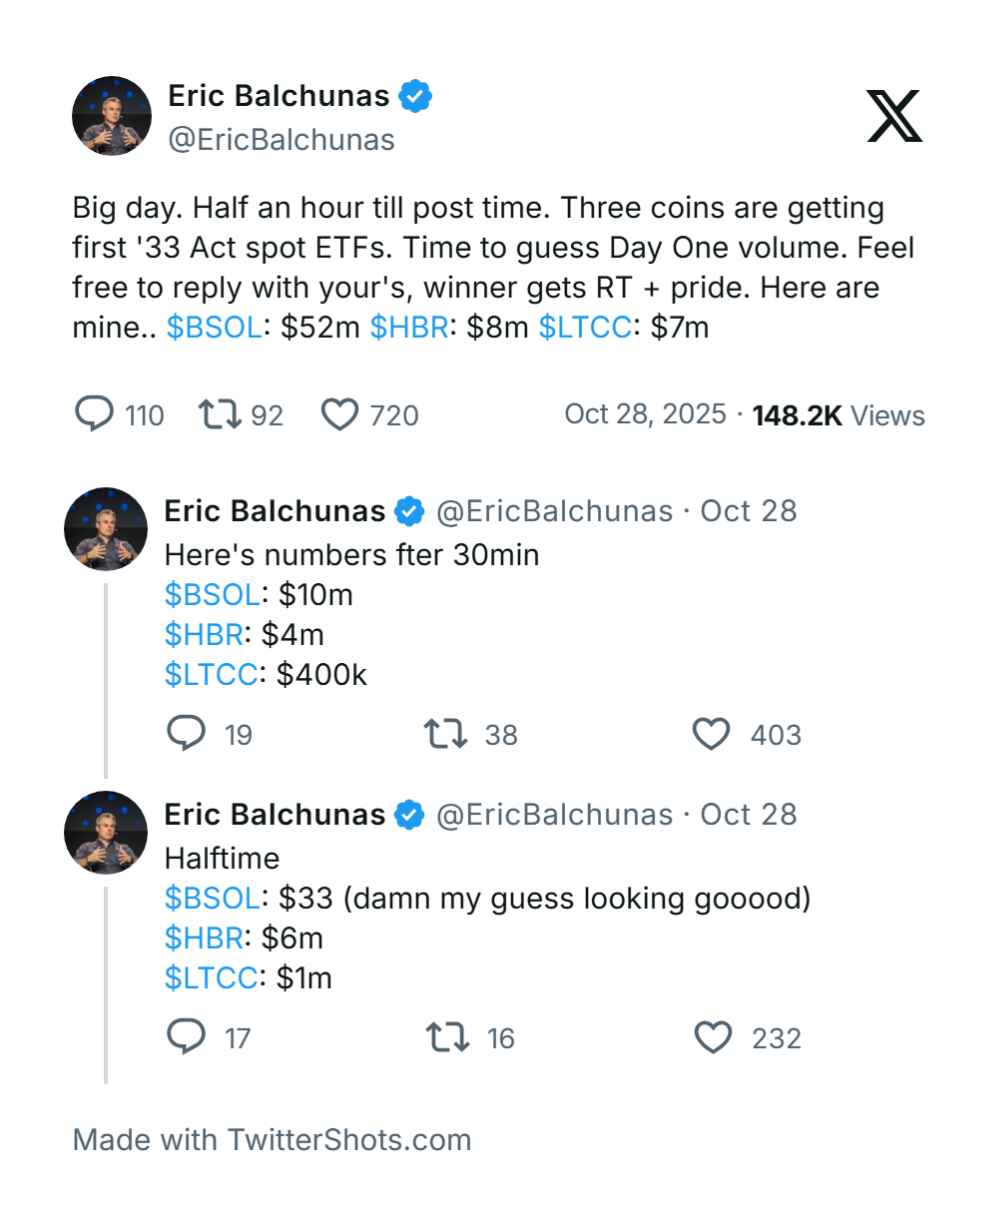Click the verified badge on the Halftime reply
The height and width of the screenshot is (1232, 996).
point(407,815)
